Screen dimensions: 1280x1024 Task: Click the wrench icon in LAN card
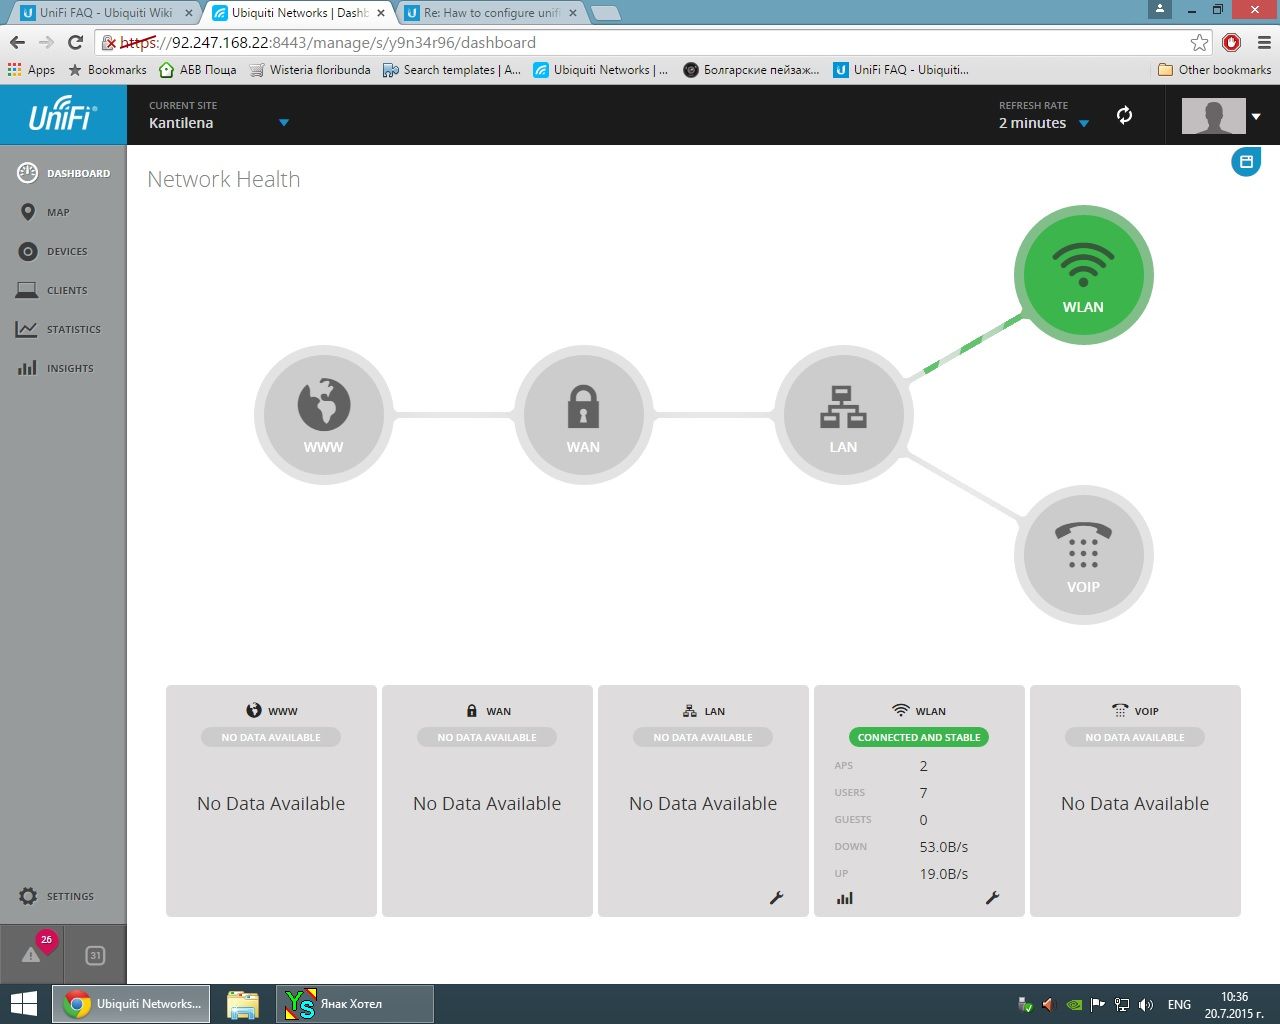pyautogui.click(x=776, y=898)
